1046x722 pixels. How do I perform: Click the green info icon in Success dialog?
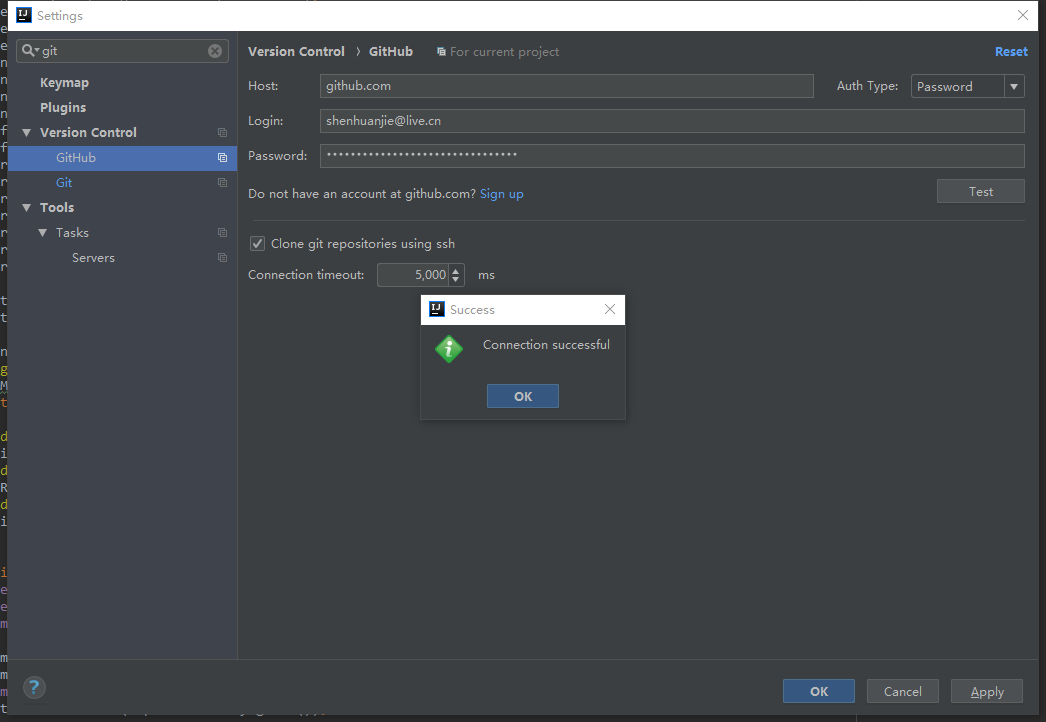tap(449, 349)
